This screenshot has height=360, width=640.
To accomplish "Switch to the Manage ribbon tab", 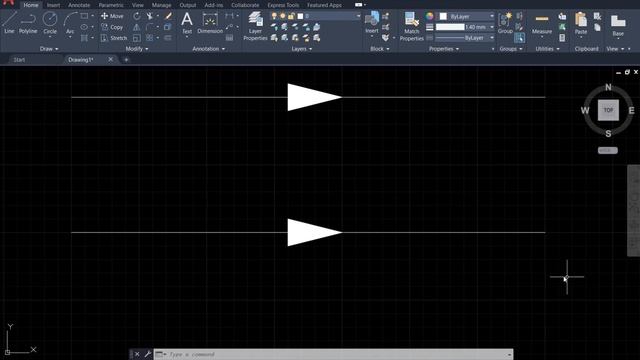I will [161, 5].
